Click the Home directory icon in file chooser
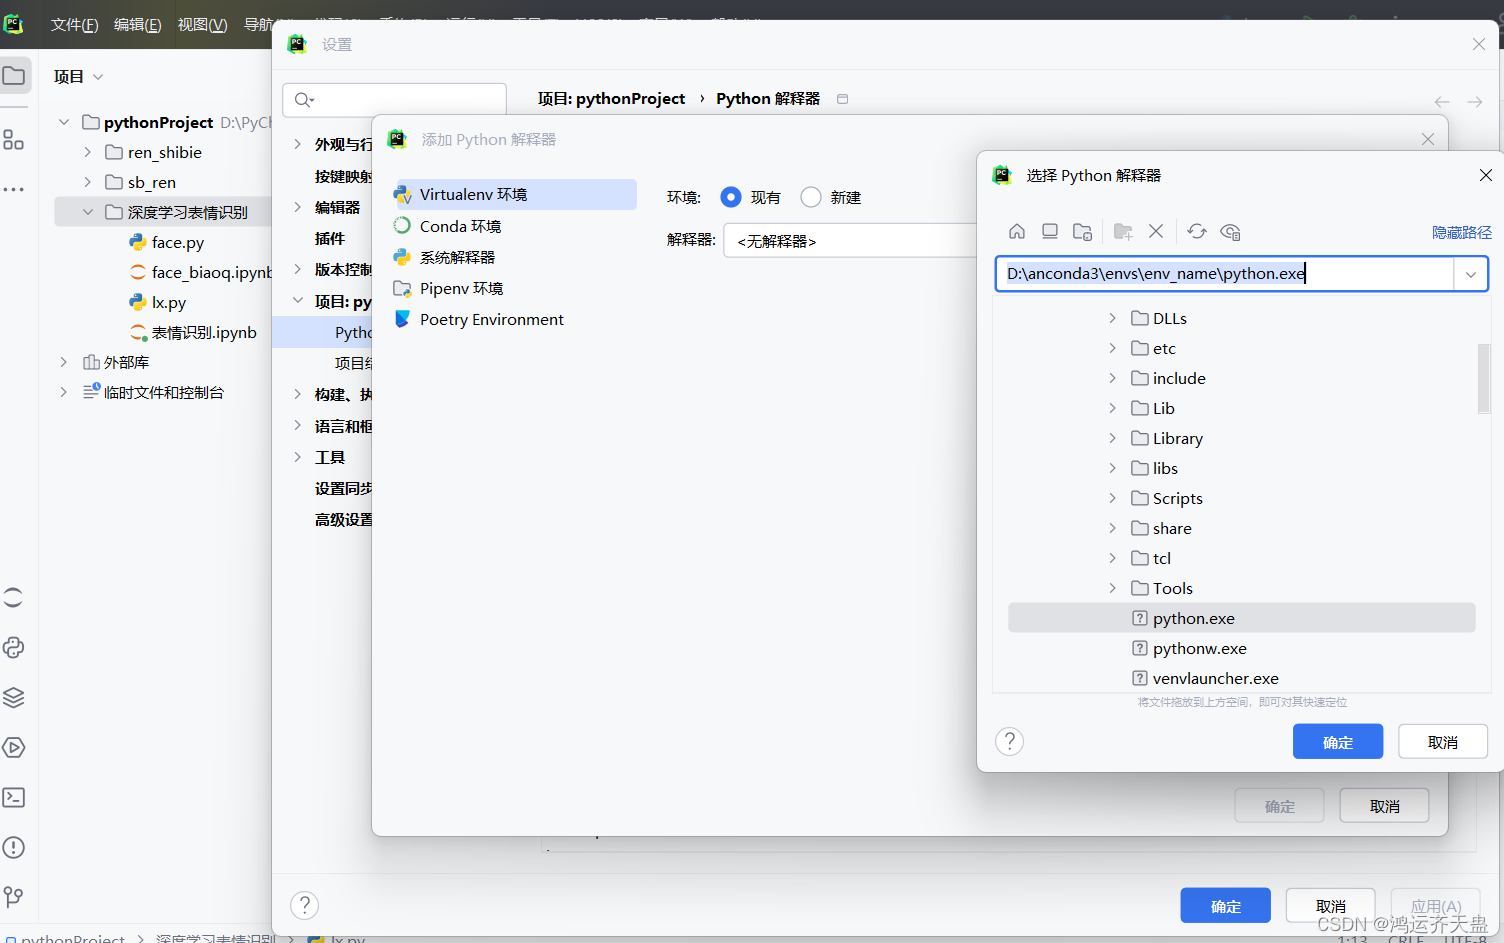This screenshot has width=1504, height=943. coord(1017,231)
